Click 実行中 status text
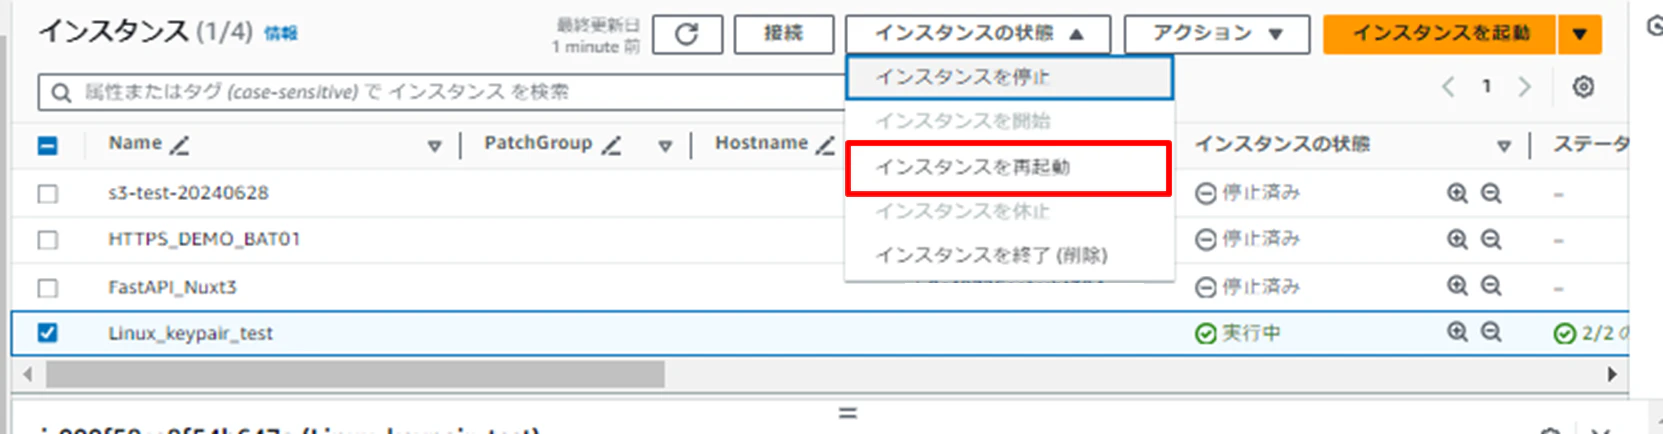The image size is (1663, 434). click(x=1251, y=333)
